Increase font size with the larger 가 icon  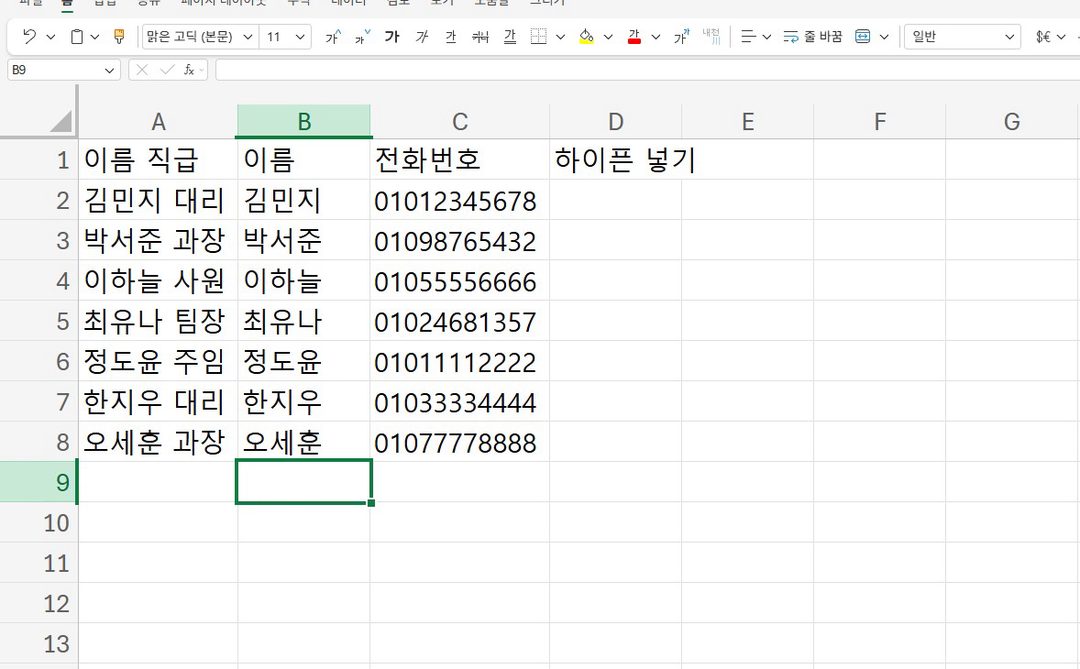tap(333, 37)
